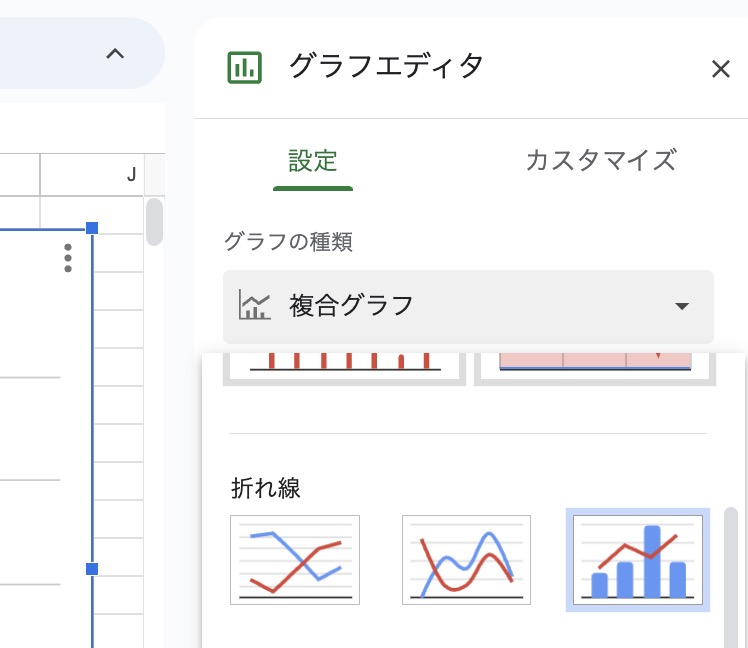
Task: Click the dropdown arrow in chart type field
Action: click(682, 306)
